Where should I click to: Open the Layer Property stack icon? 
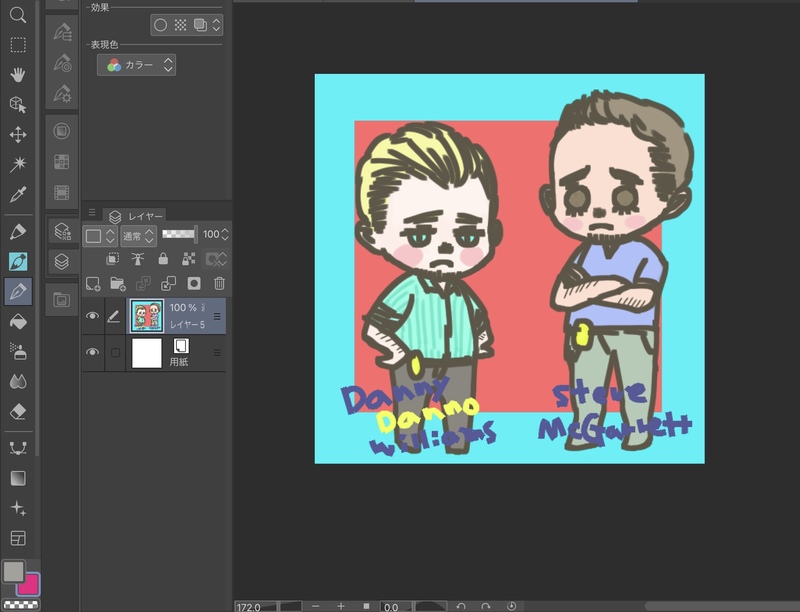(62, 232)
